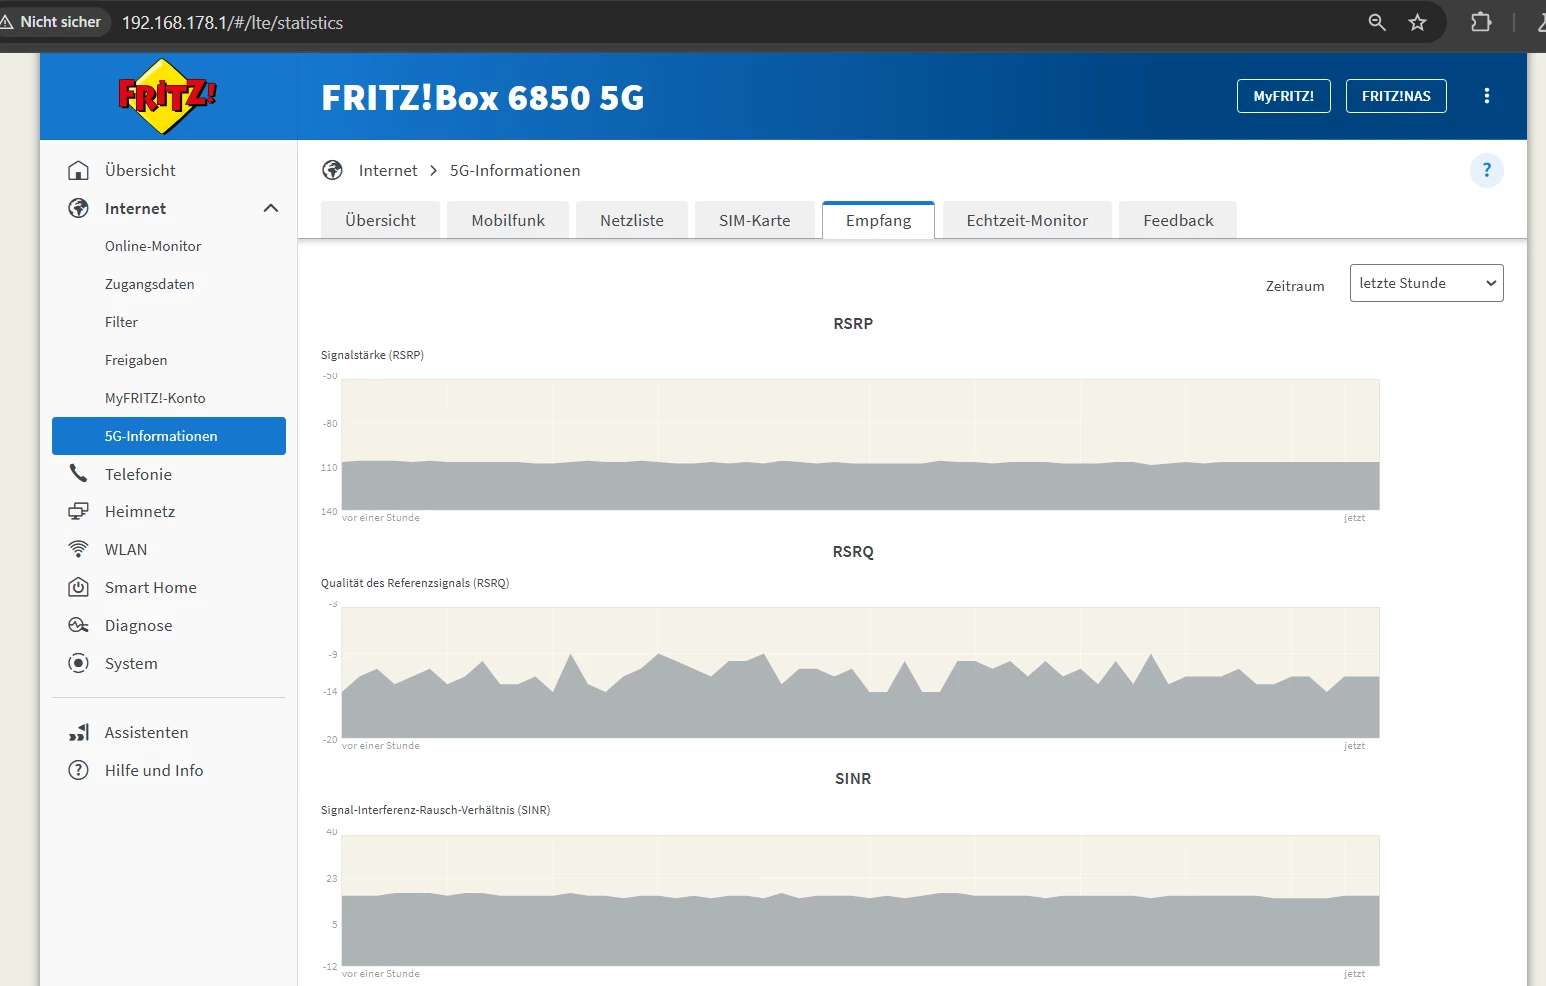This screenshot has height=986, width=1546.
Task: Click the FRITZ! logo
Action: 167,96
